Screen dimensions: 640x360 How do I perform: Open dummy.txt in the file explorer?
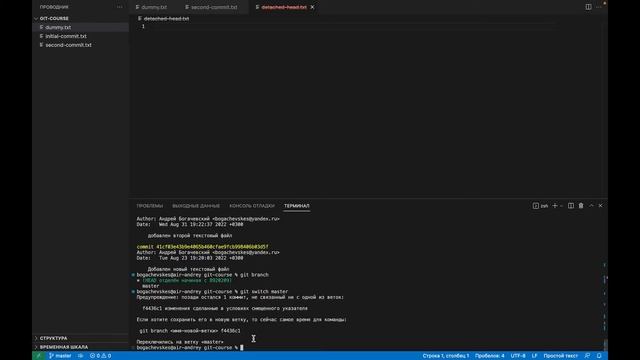pyautogui.click(x=81, y=27)
